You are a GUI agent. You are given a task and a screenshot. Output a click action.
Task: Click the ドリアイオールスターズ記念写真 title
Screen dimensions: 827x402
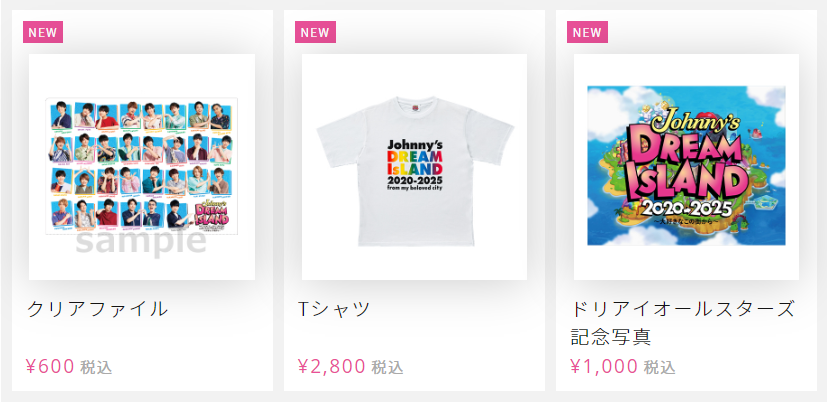coord(683,322)
